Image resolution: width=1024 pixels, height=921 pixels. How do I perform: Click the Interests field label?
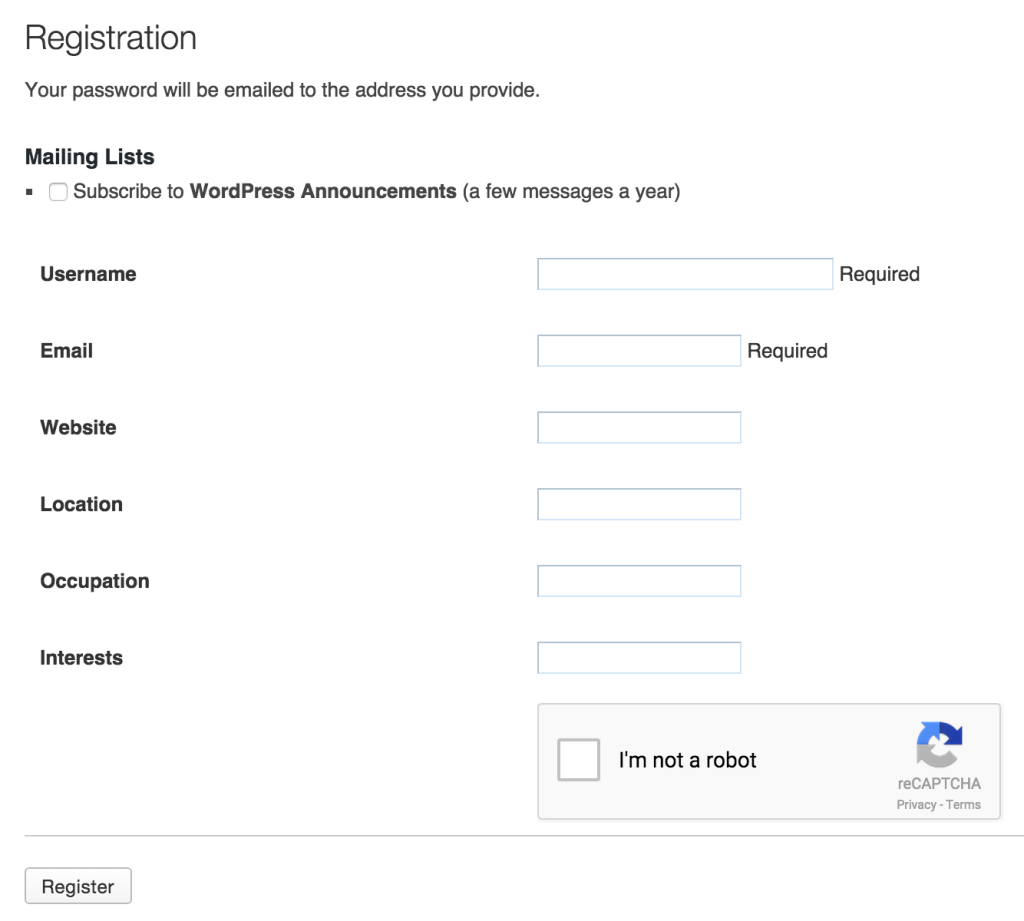point(81,658)
